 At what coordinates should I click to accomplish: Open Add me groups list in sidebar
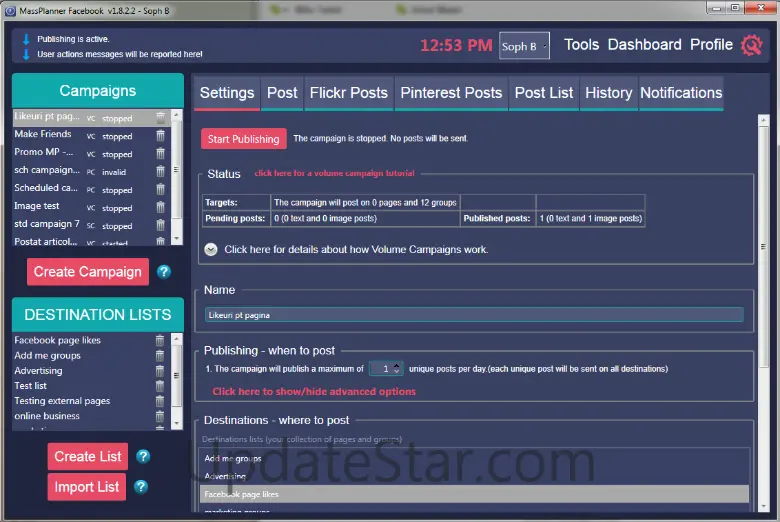click(x=47, y=355)
